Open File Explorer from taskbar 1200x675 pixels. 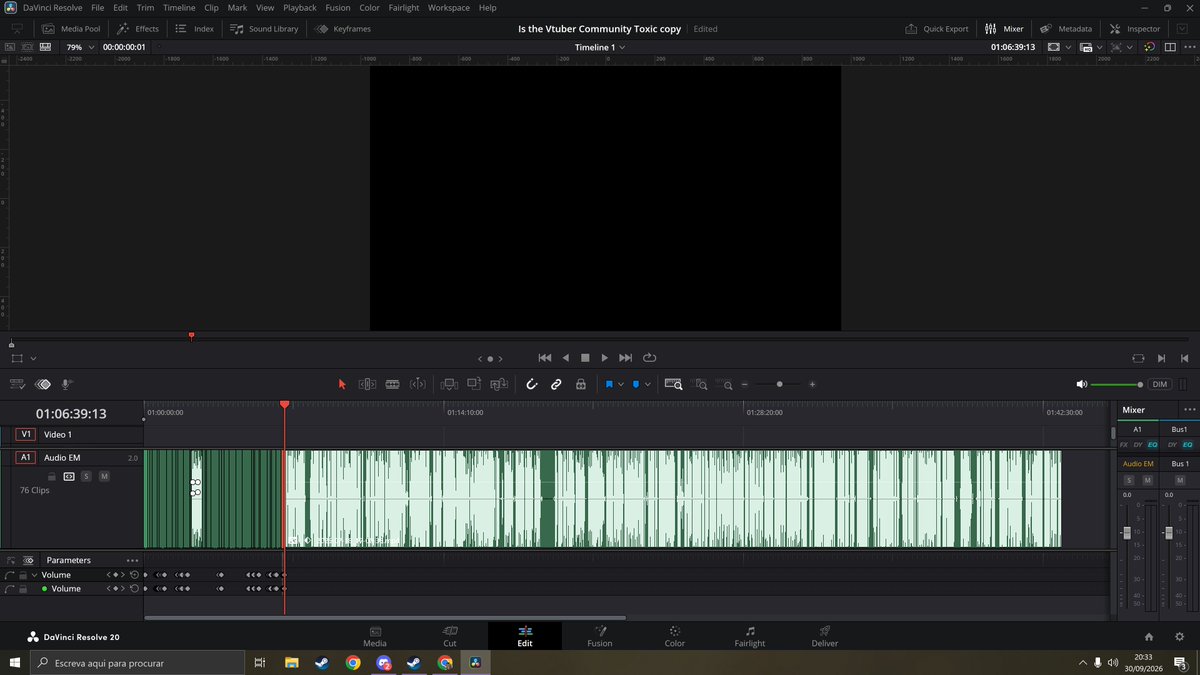point(291,662)
